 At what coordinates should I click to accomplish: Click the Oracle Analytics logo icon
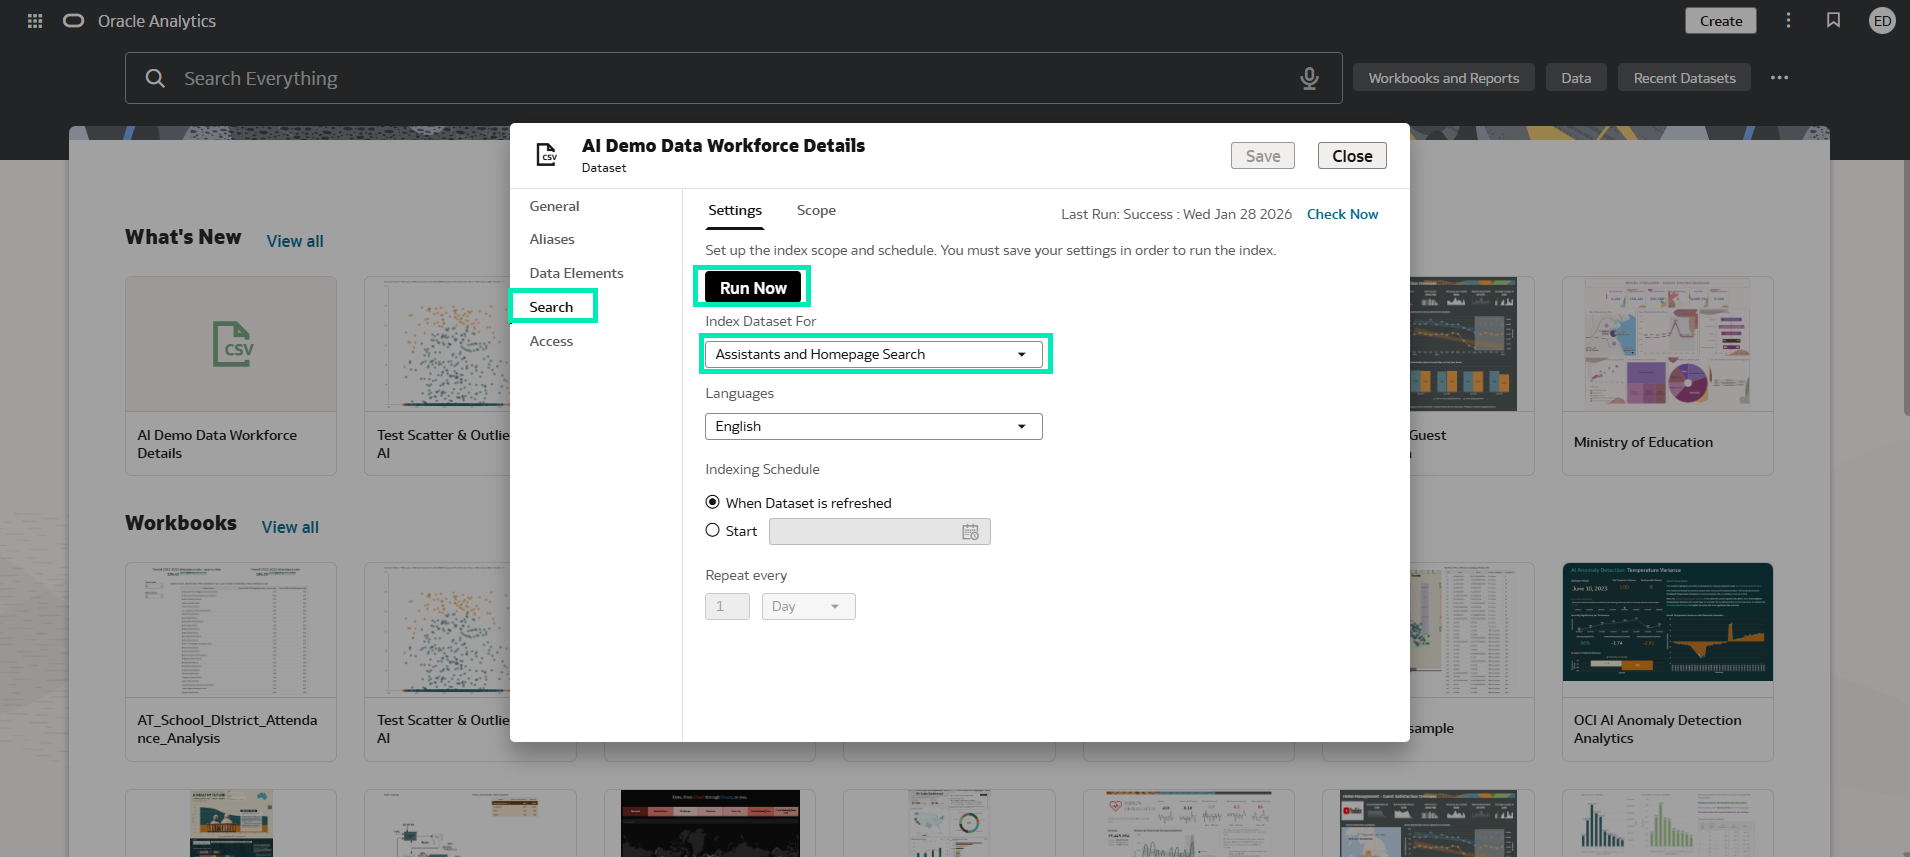(74, 21)
